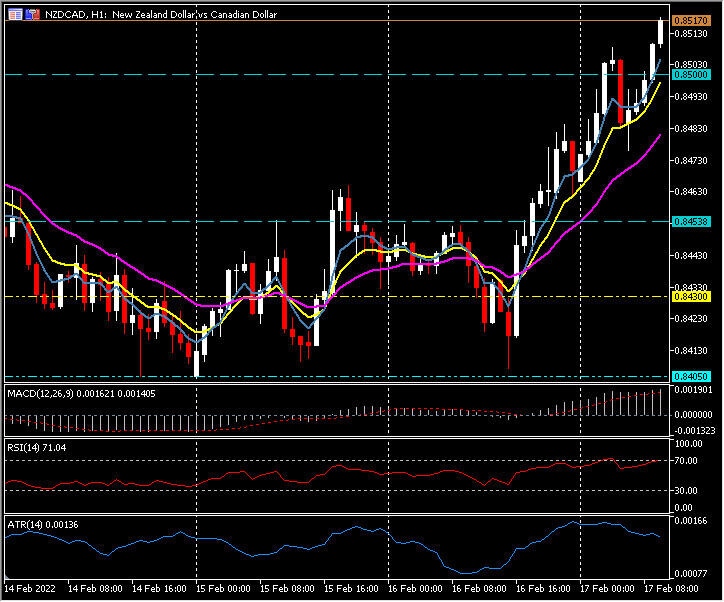Viewport: 724px width, 602px height.
Task: Select the ATR(14) 0.00136 indicator label
Action: (42, 525)
